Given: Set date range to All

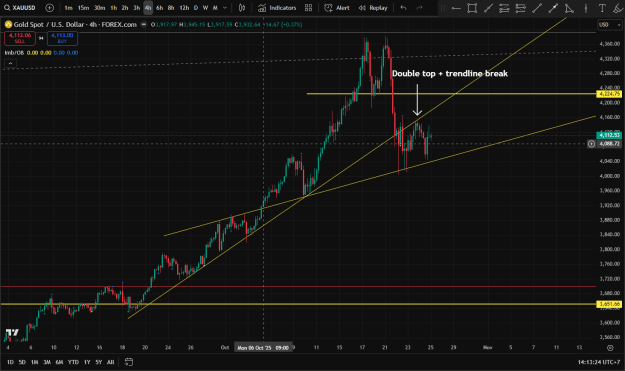Looking at the screenshot, I should tap(110, 362).
